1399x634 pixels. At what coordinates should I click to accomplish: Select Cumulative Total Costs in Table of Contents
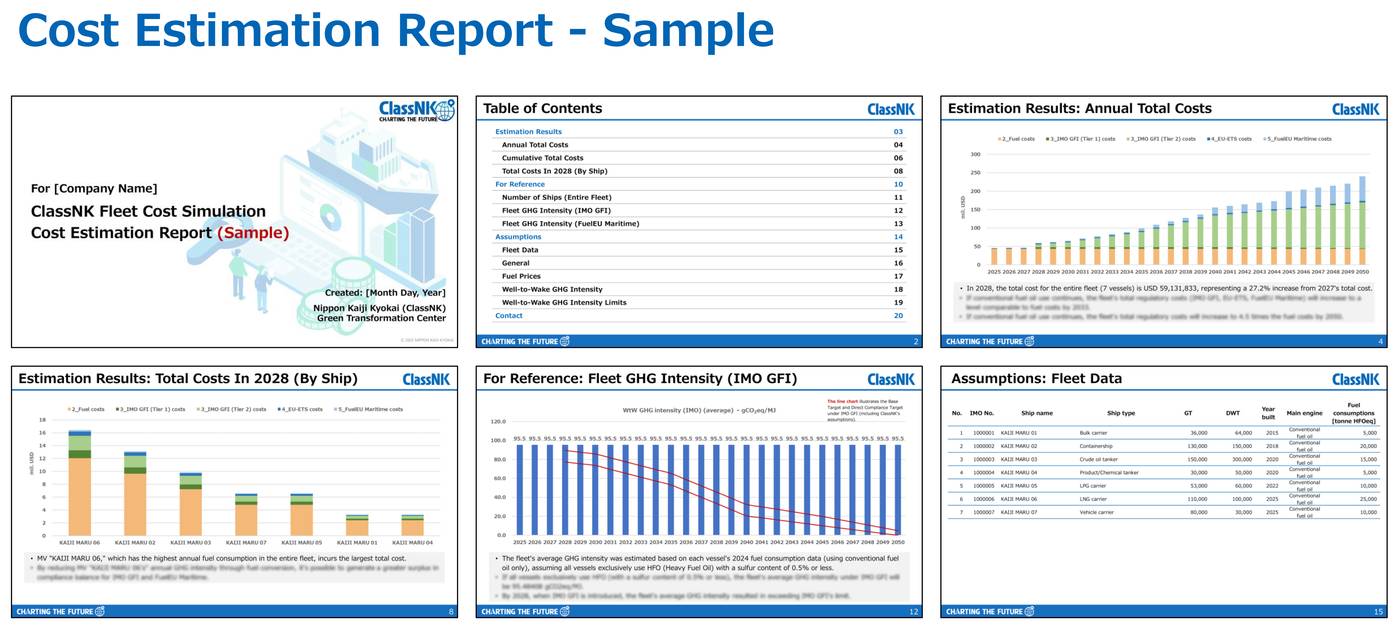coord(542,158)
